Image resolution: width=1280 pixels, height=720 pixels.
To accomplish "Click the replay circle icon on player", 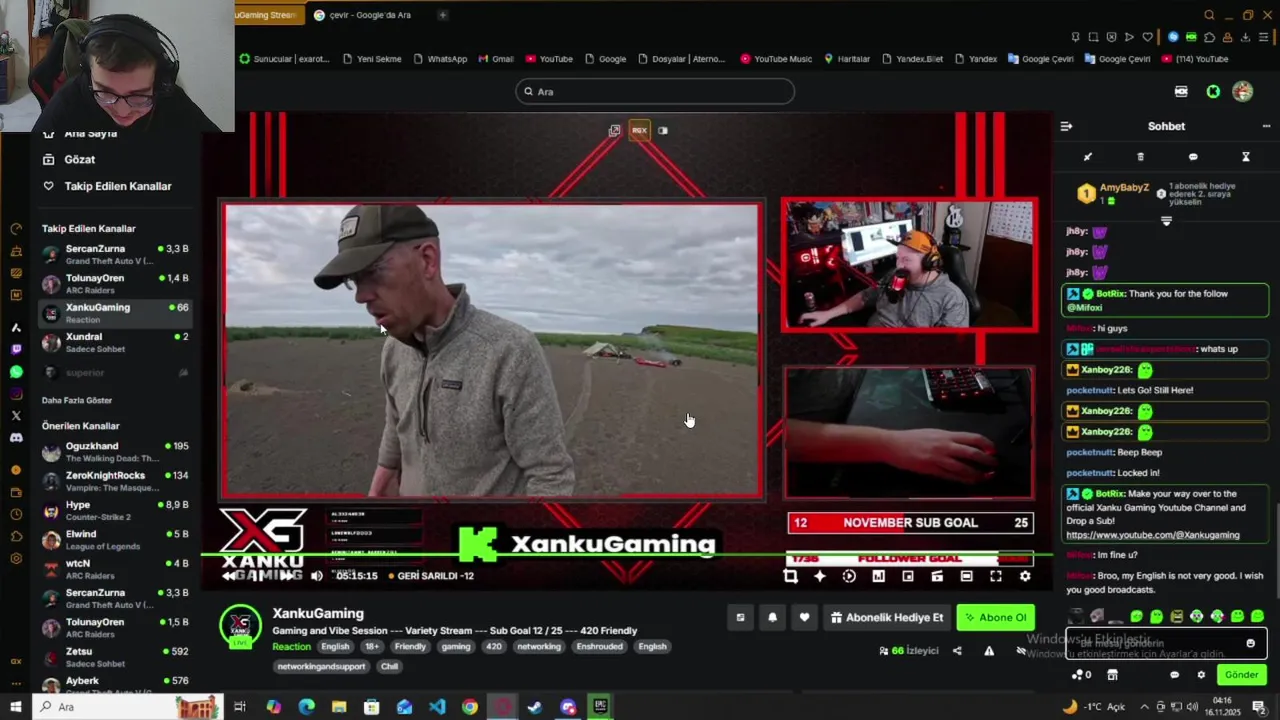I will [x=849, y=576].
